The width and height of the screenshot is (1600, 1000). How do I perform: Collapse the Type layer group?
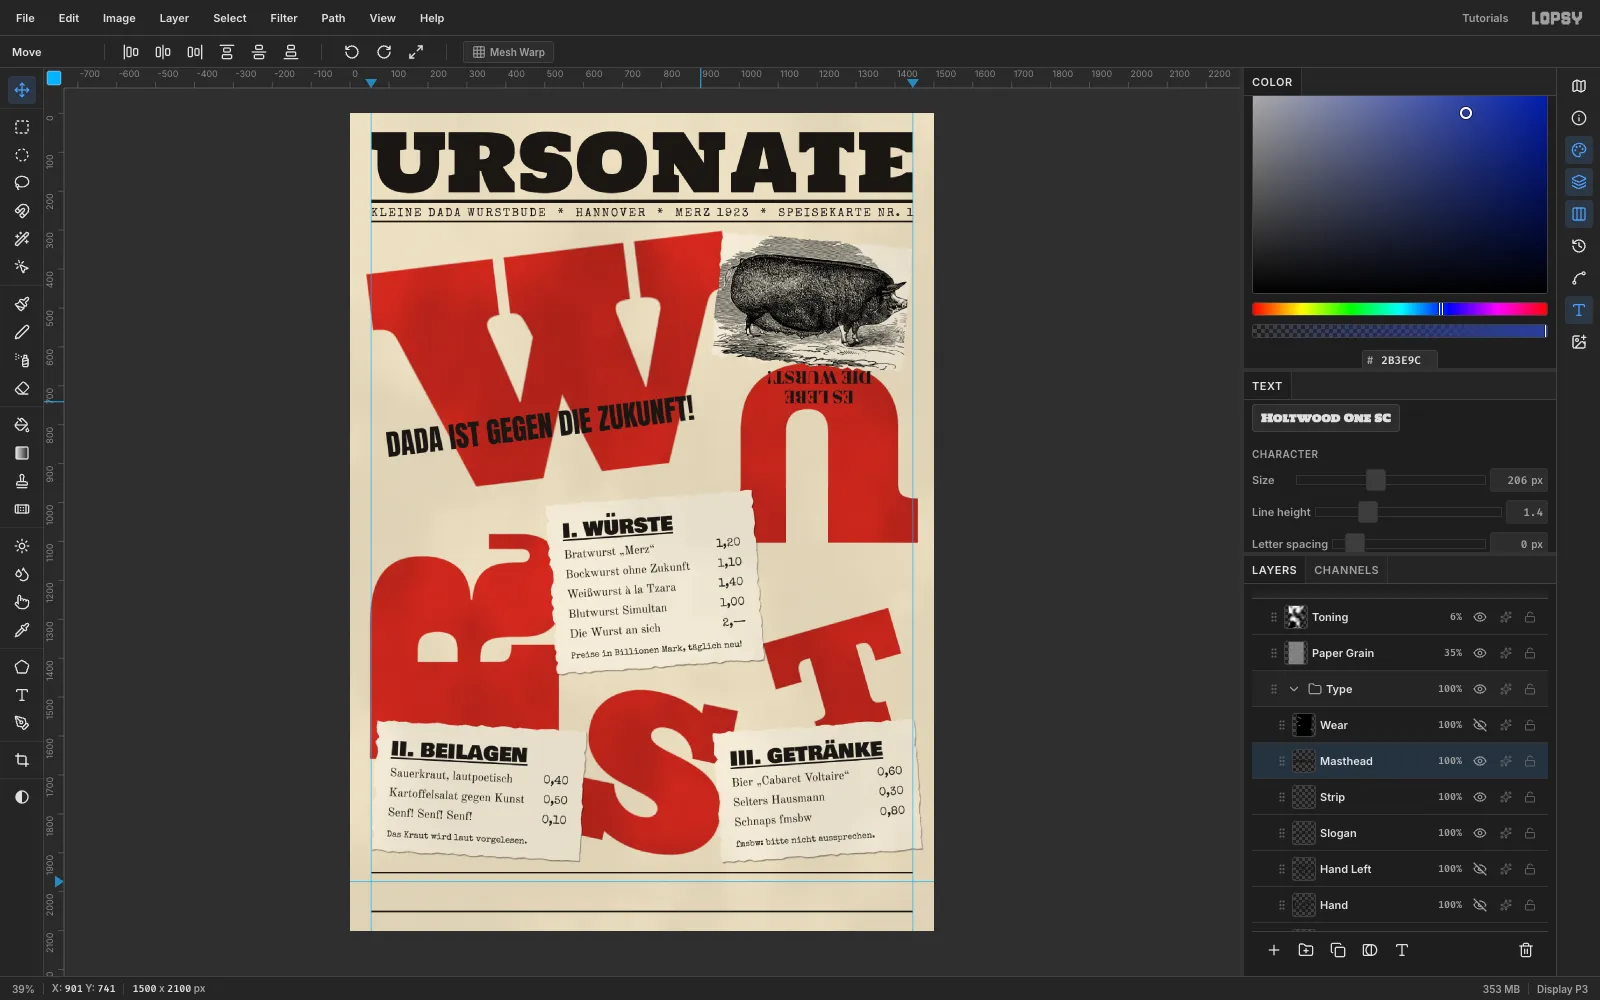[x=1294, y=689]
